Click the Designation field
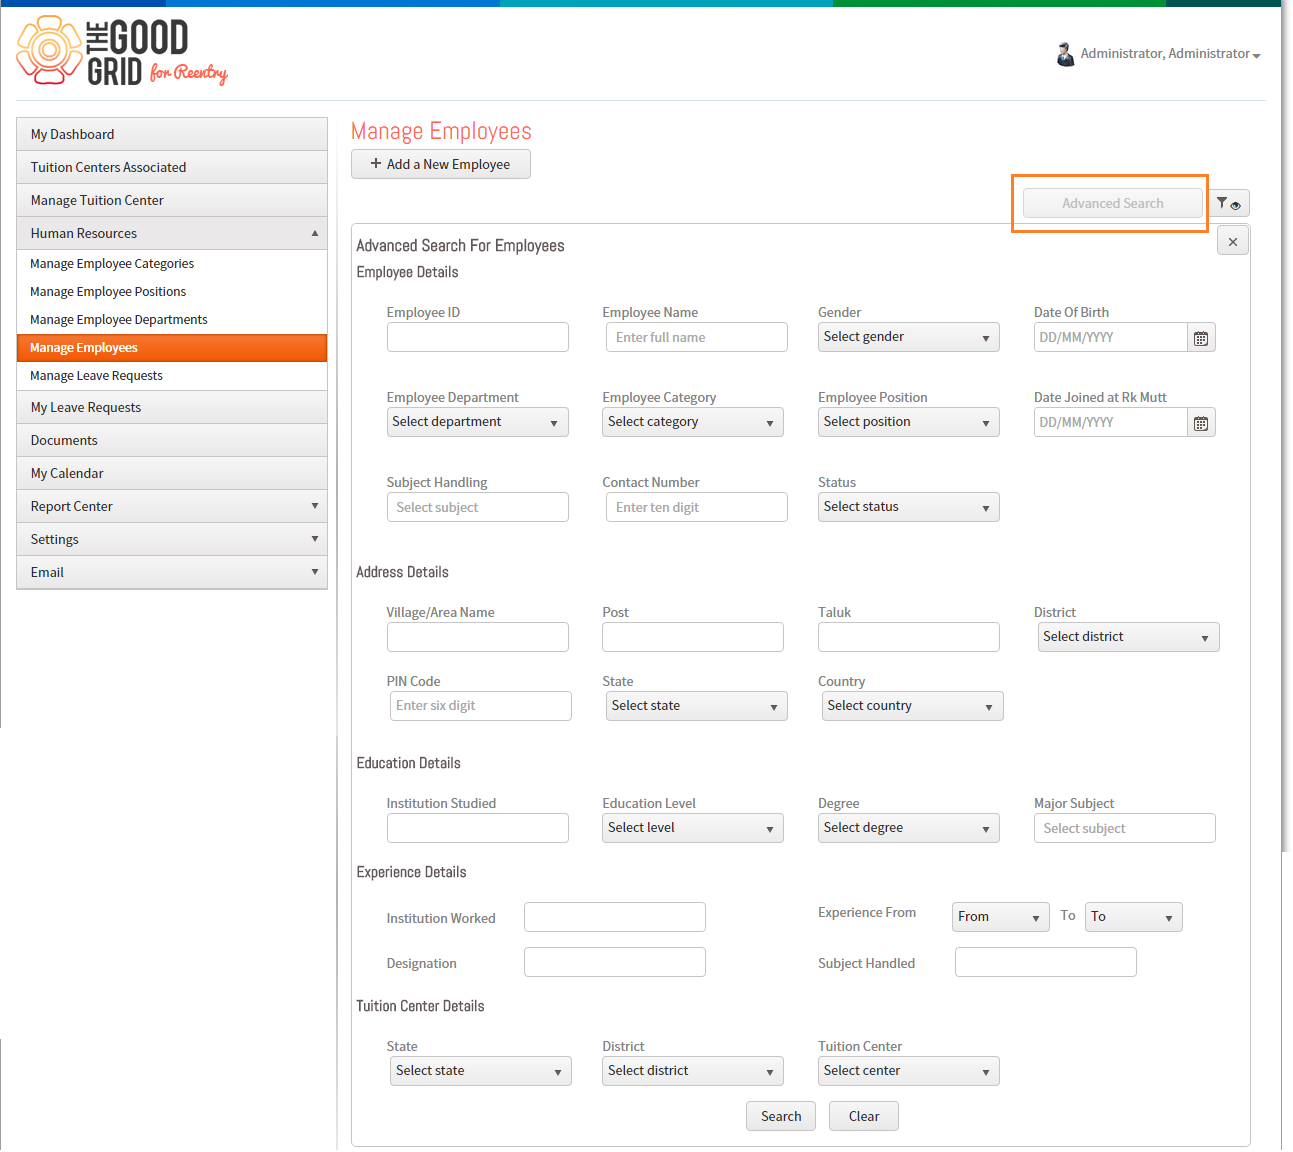 pos(614,962)
